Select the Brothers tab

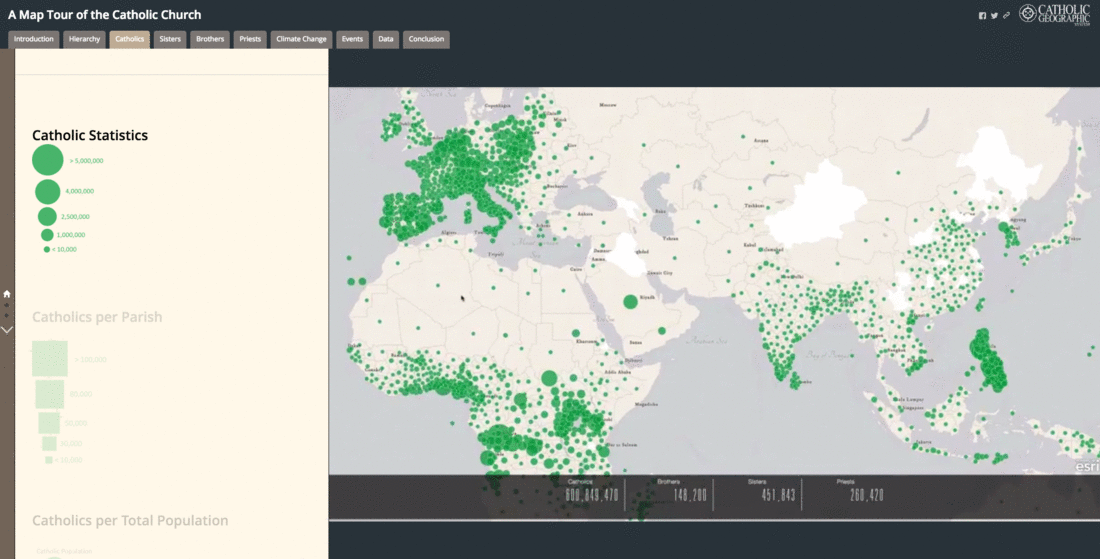coord(210,39)
